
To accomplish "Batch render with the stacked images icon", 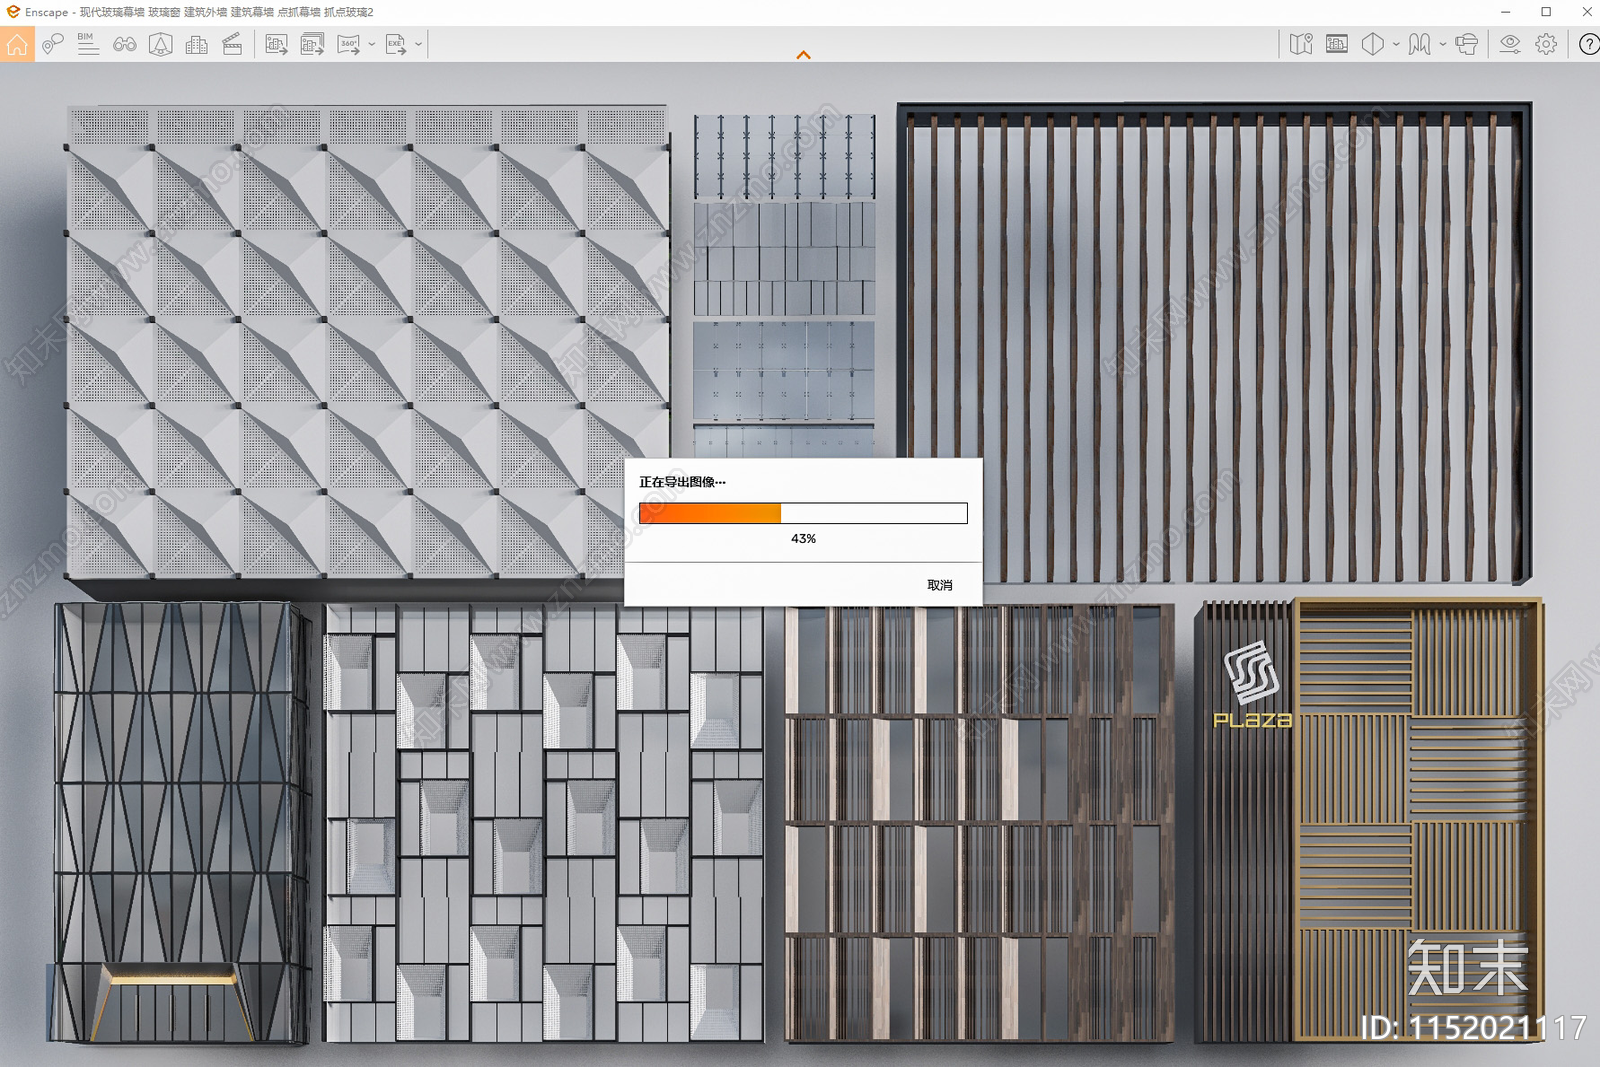I will click(312, 44).
